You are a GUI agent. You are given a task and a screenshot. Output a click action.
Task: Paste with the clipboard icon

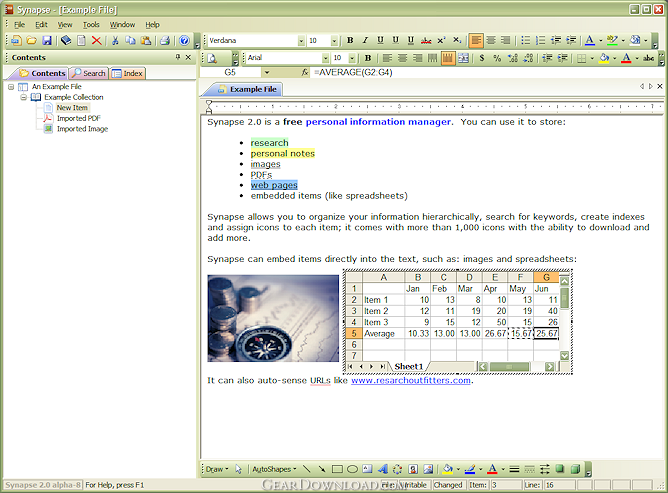(146, 40)
